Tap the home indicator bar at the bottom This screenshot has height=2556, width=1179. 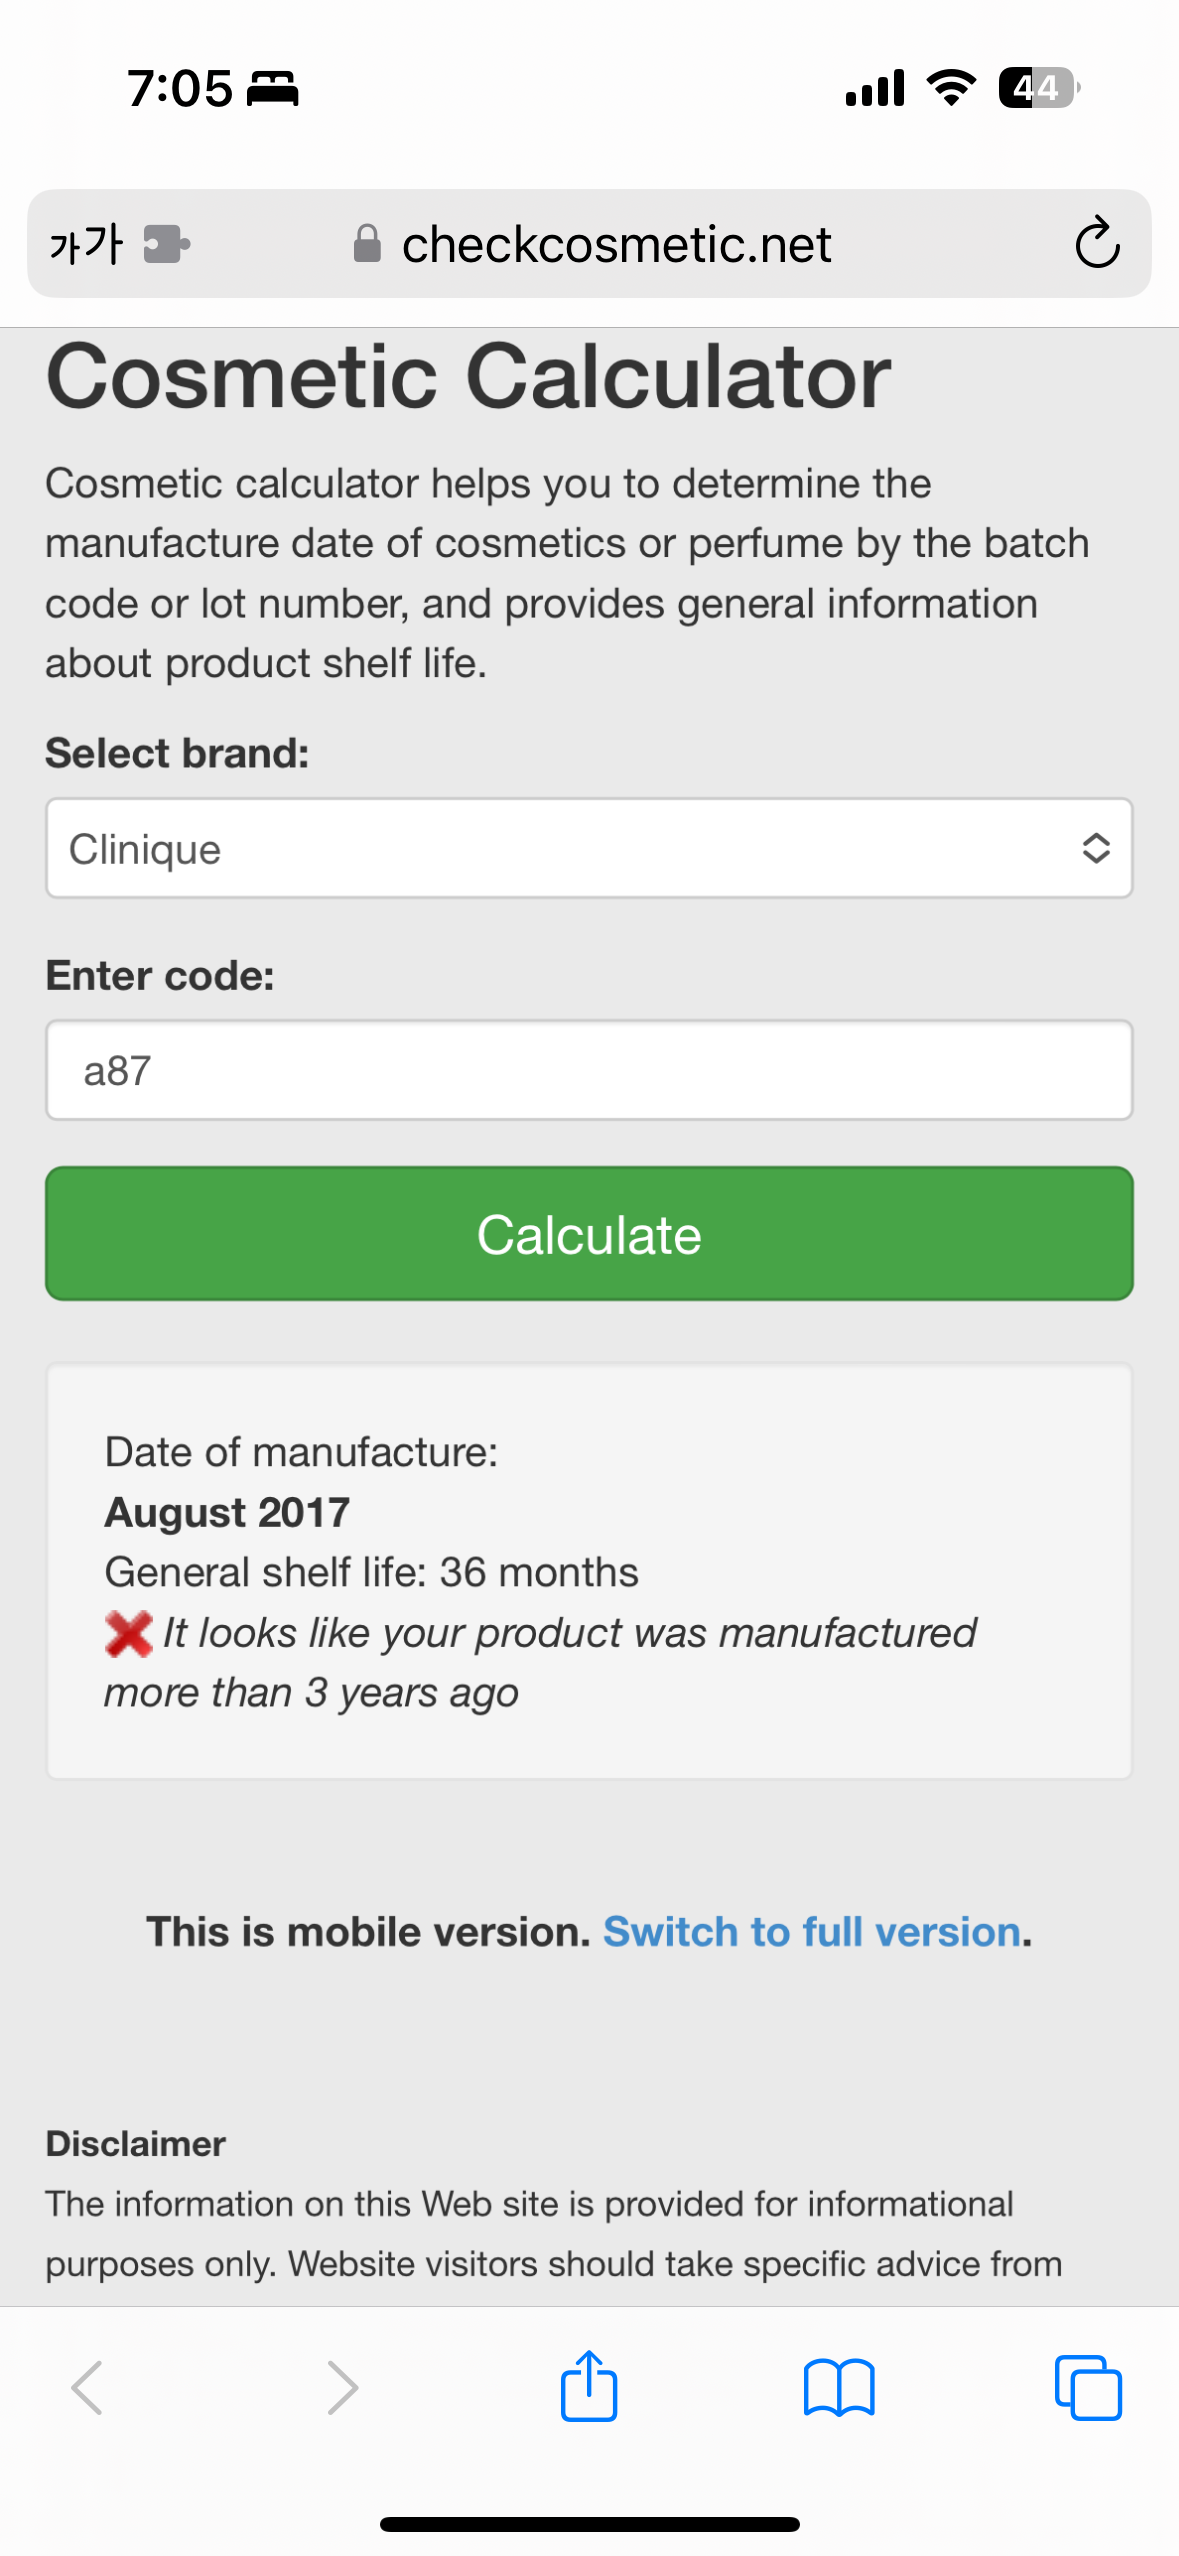[589, 2524]
